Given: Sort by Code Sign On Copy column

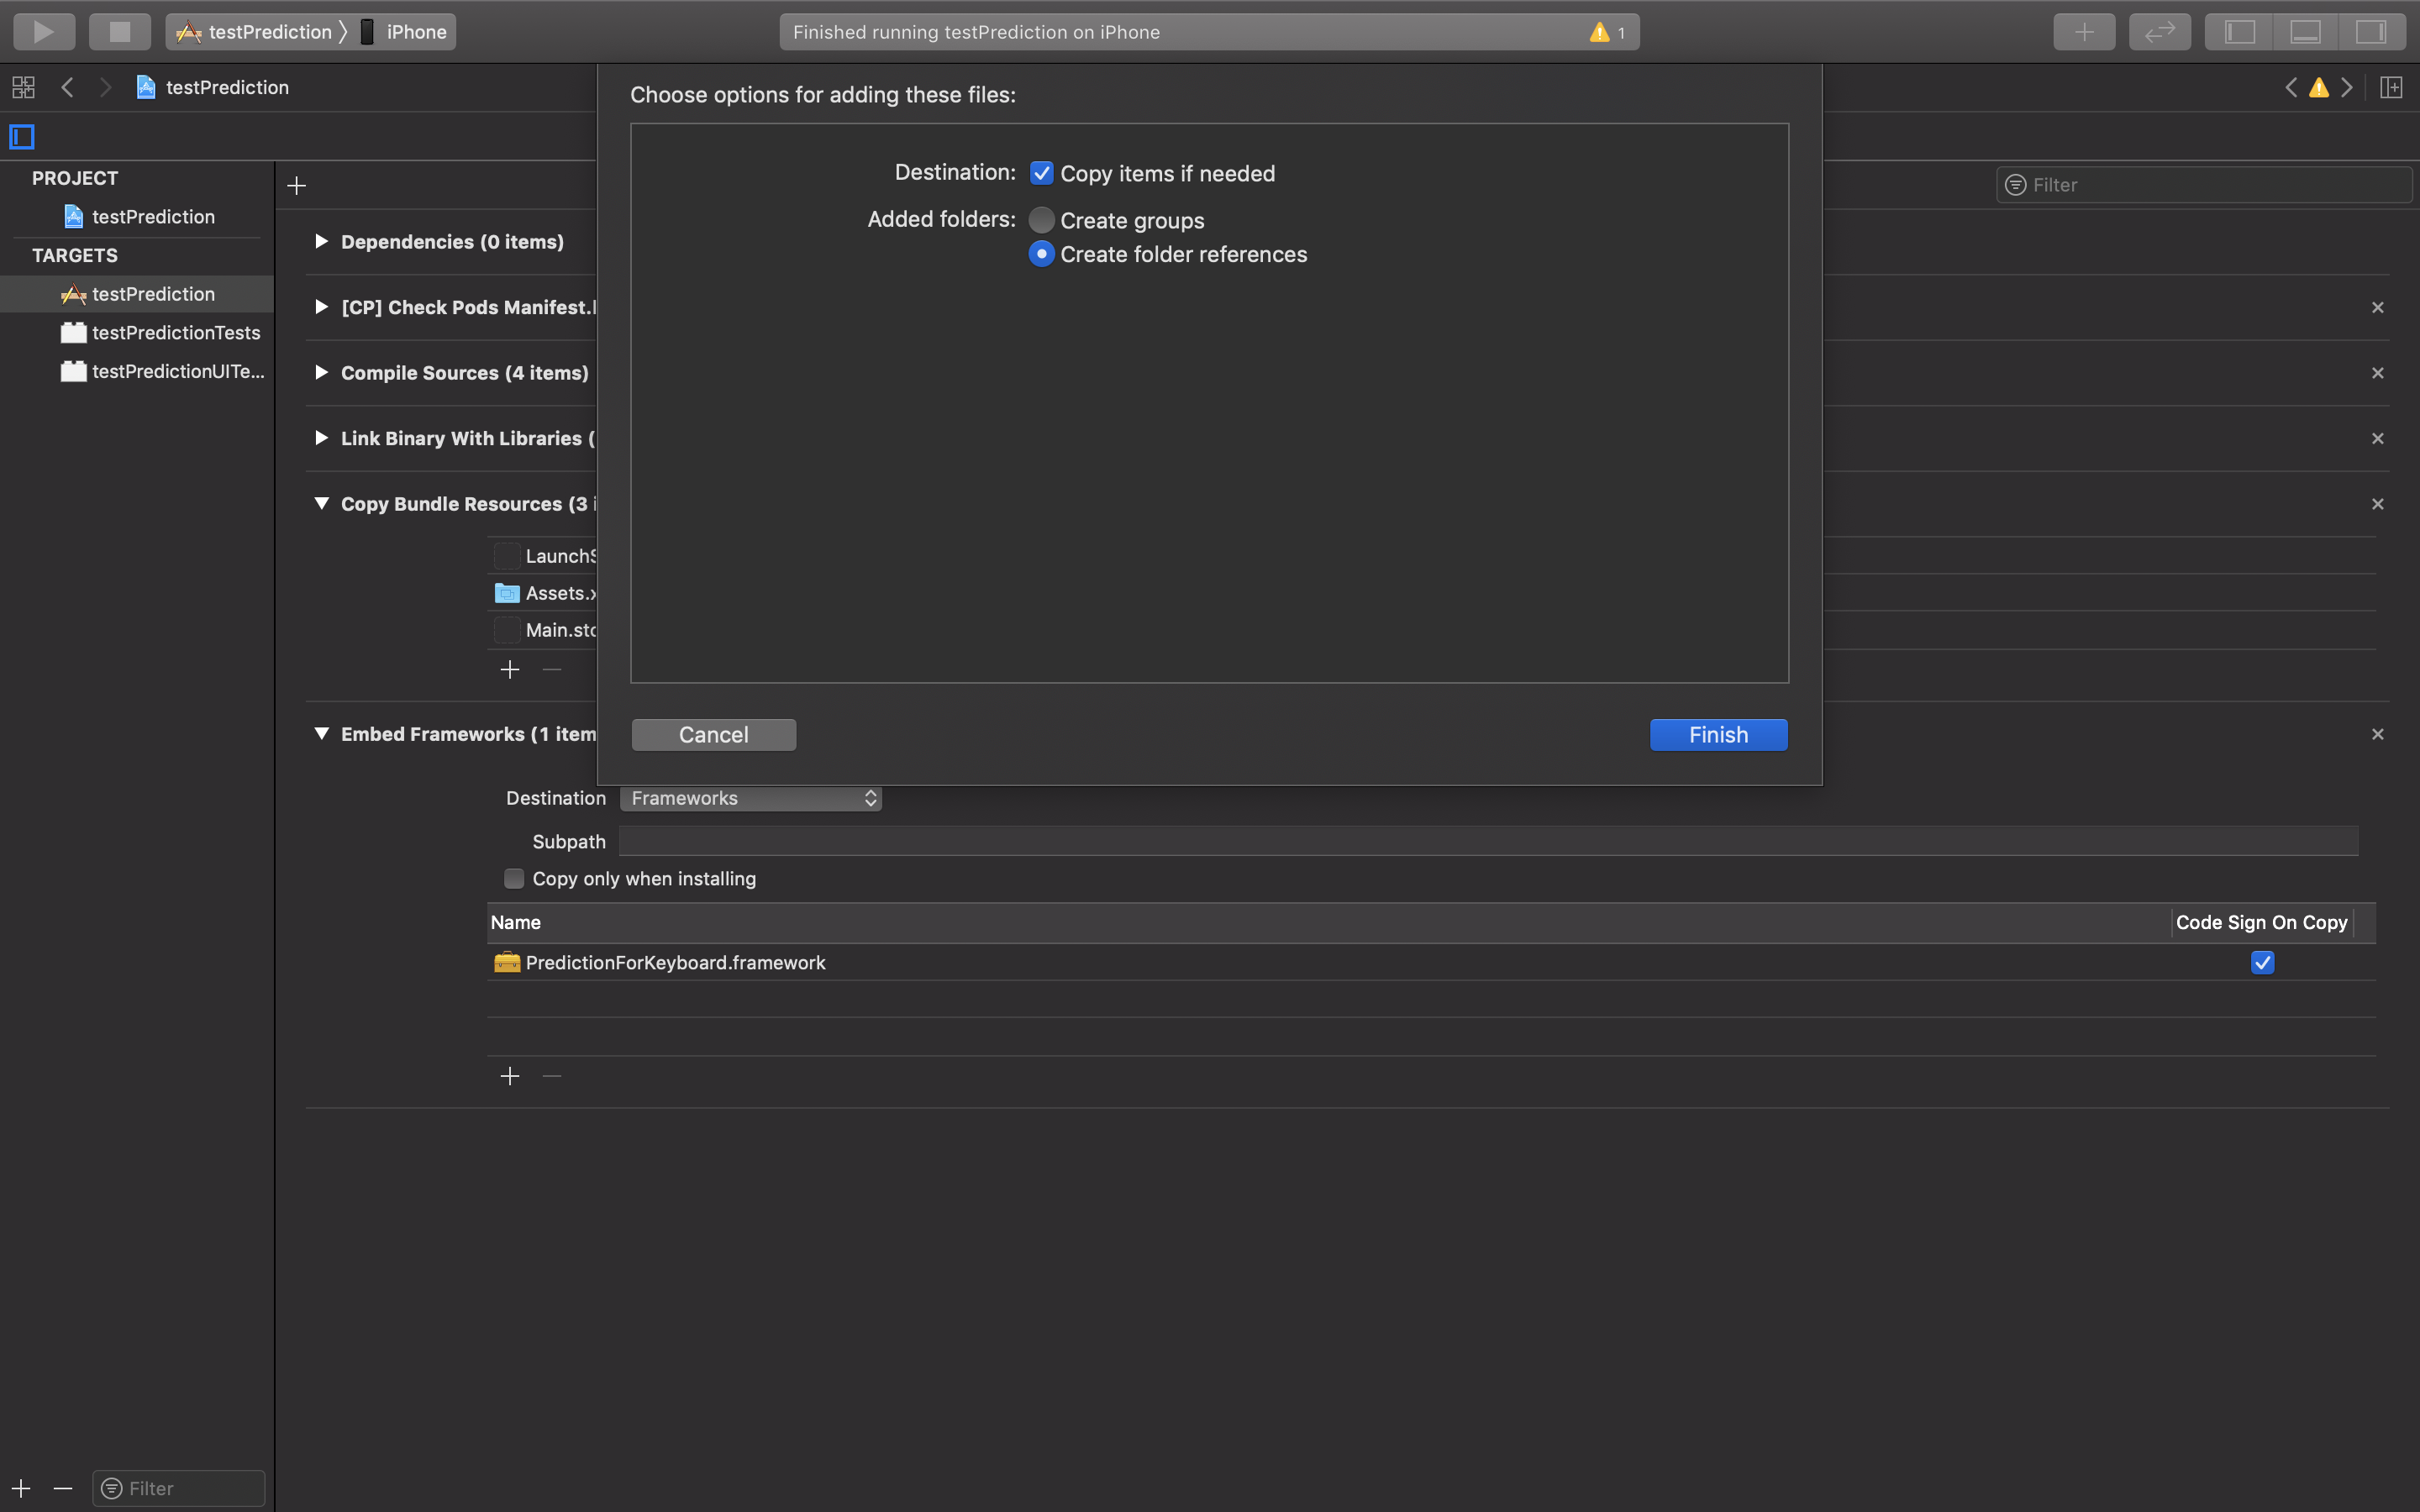Looking at the screenshot, I should [x=2262, y=922].
